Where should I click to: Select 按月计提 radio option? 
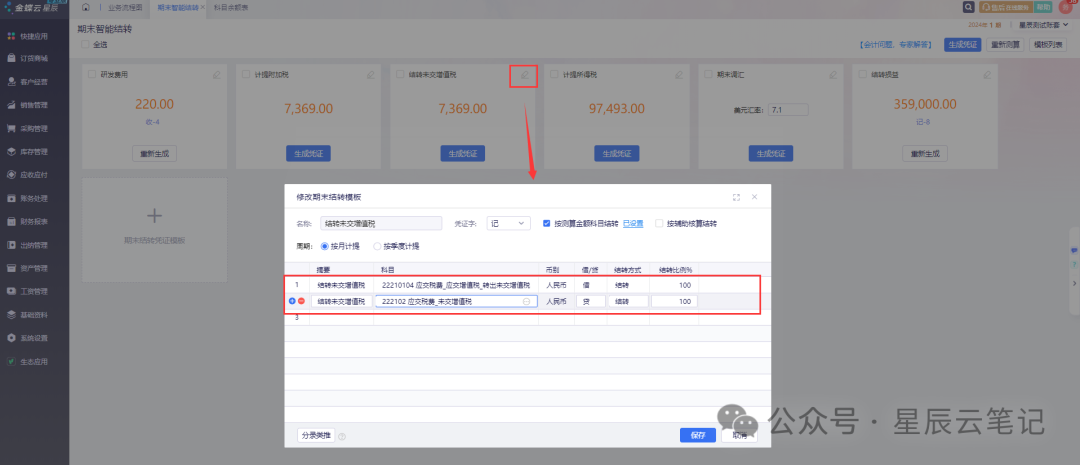pos(325,246)
